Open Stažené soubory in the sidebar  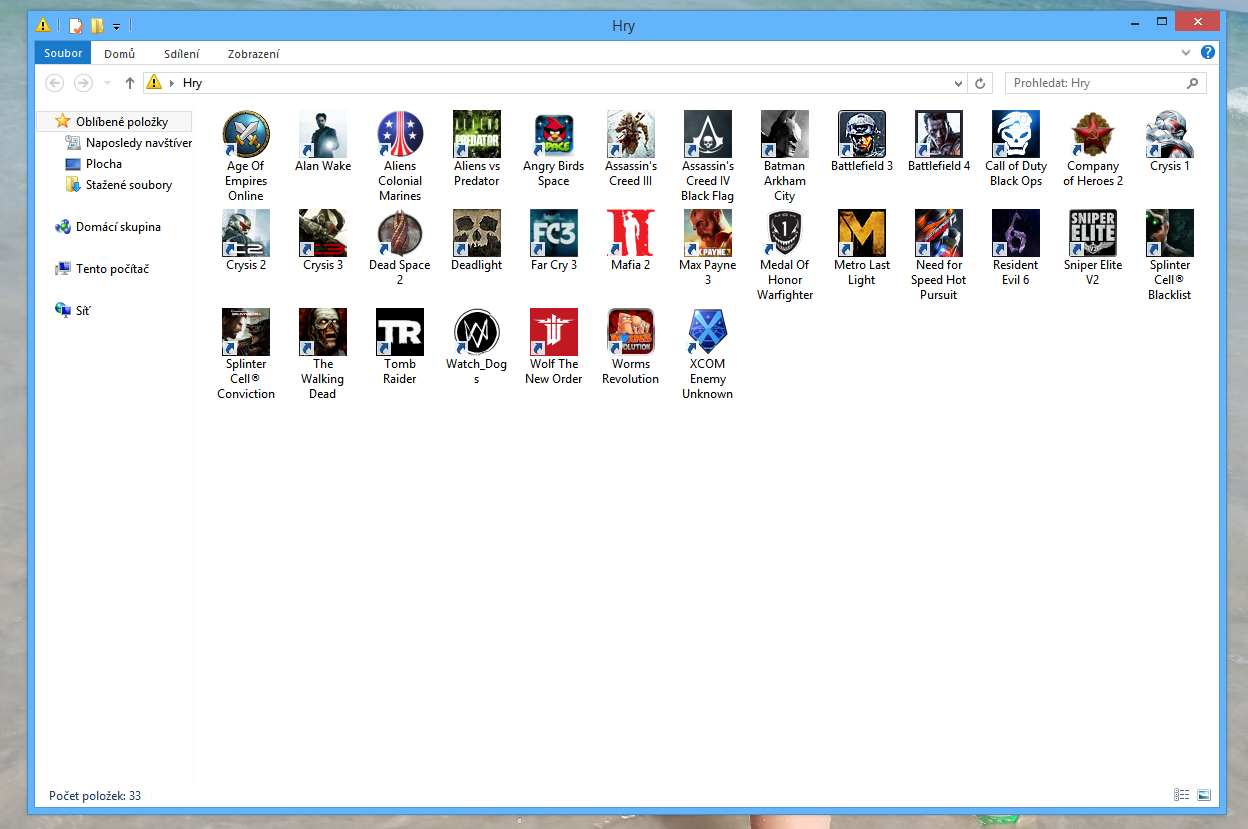(128, 185)
